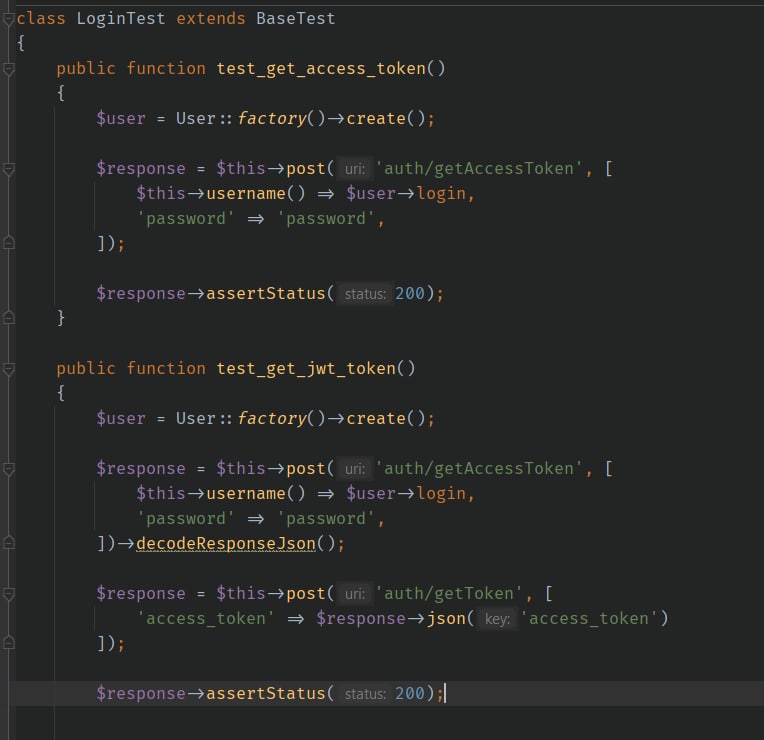This screenshot has width=764, height=740.
Task: Click factory in test_get_jwt_token
Action: [x=272, y=419]
